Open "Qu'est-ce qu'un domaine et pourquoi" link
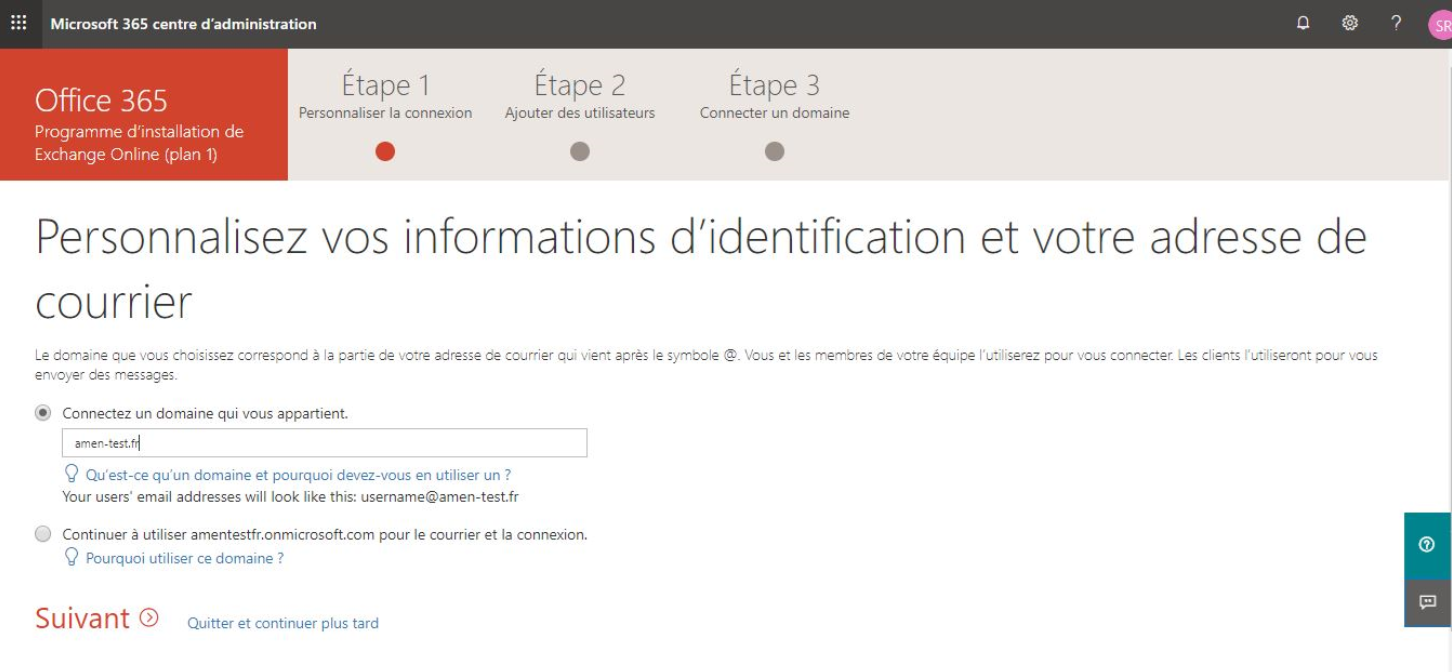Screen dimensions: 1452x672 tap(298, 475)
